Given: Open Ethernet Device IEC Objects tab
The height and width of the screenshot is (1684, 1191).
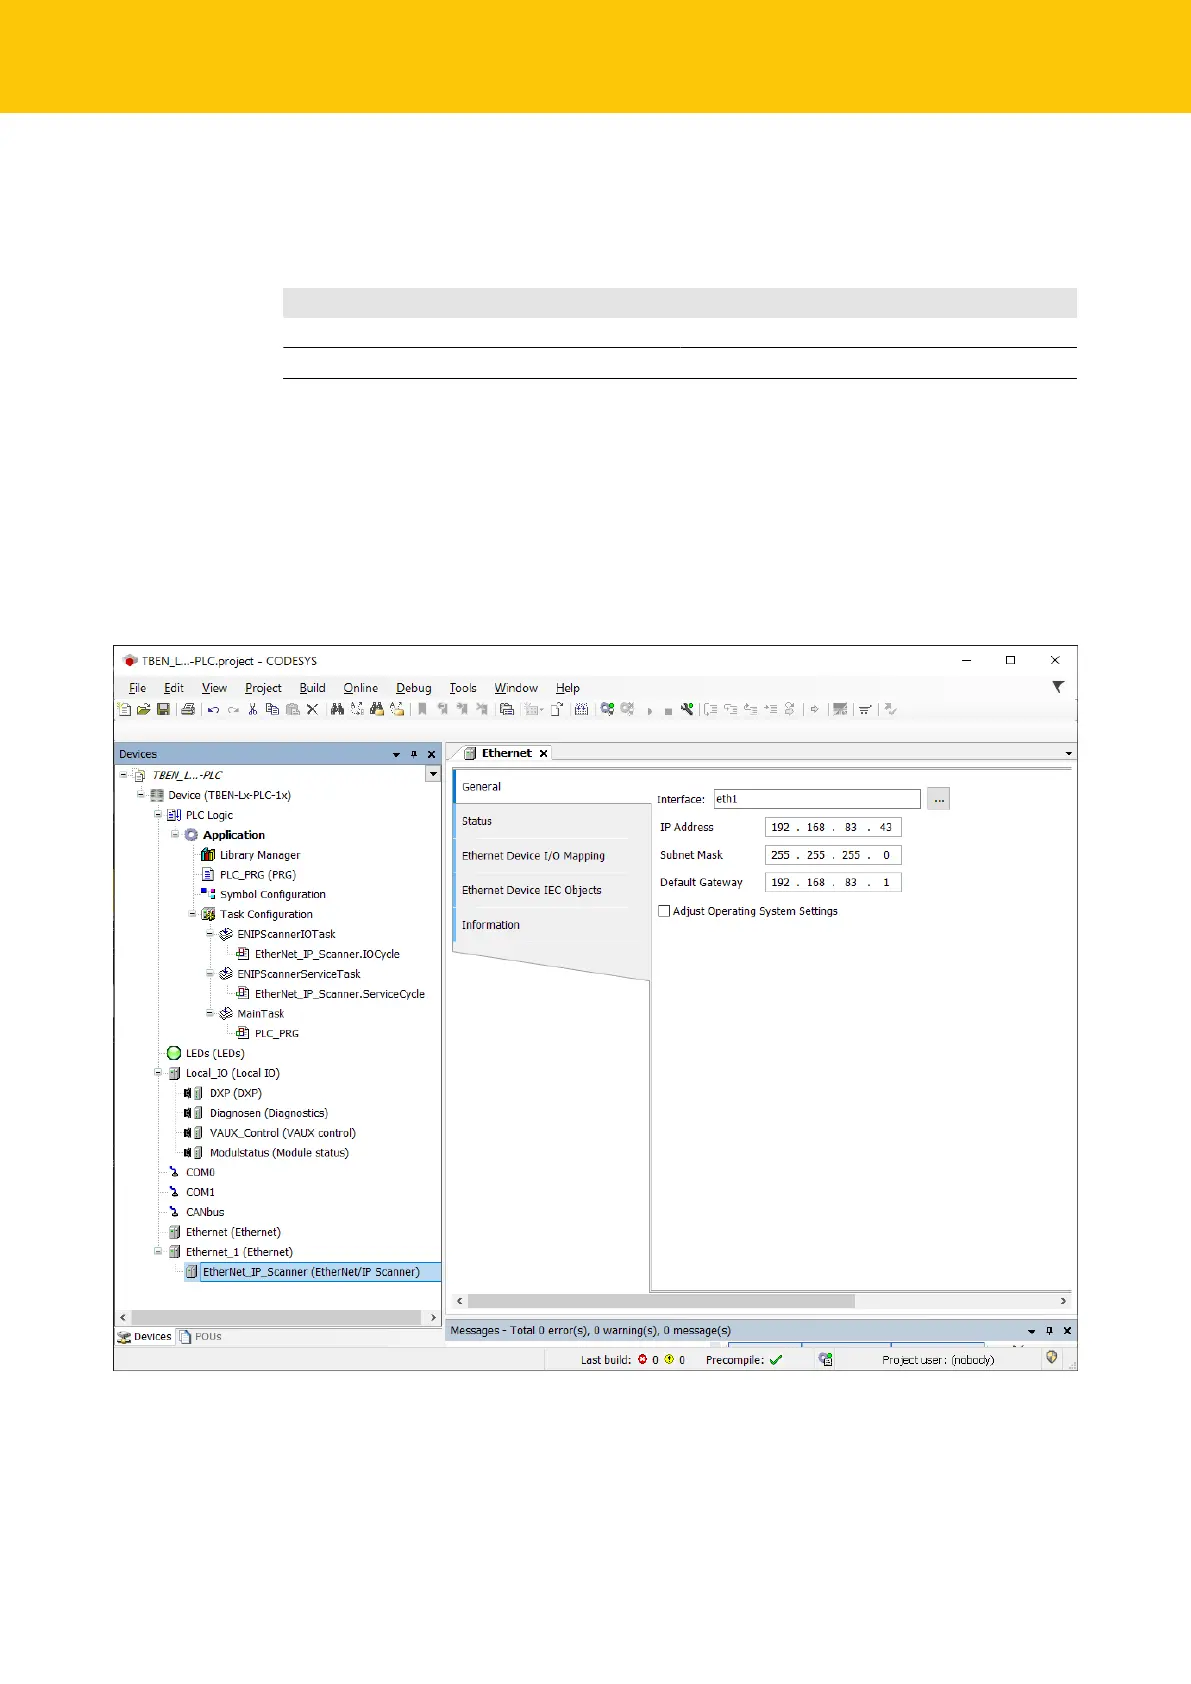Looking at the screenshot, I should (x=552, y=890).
